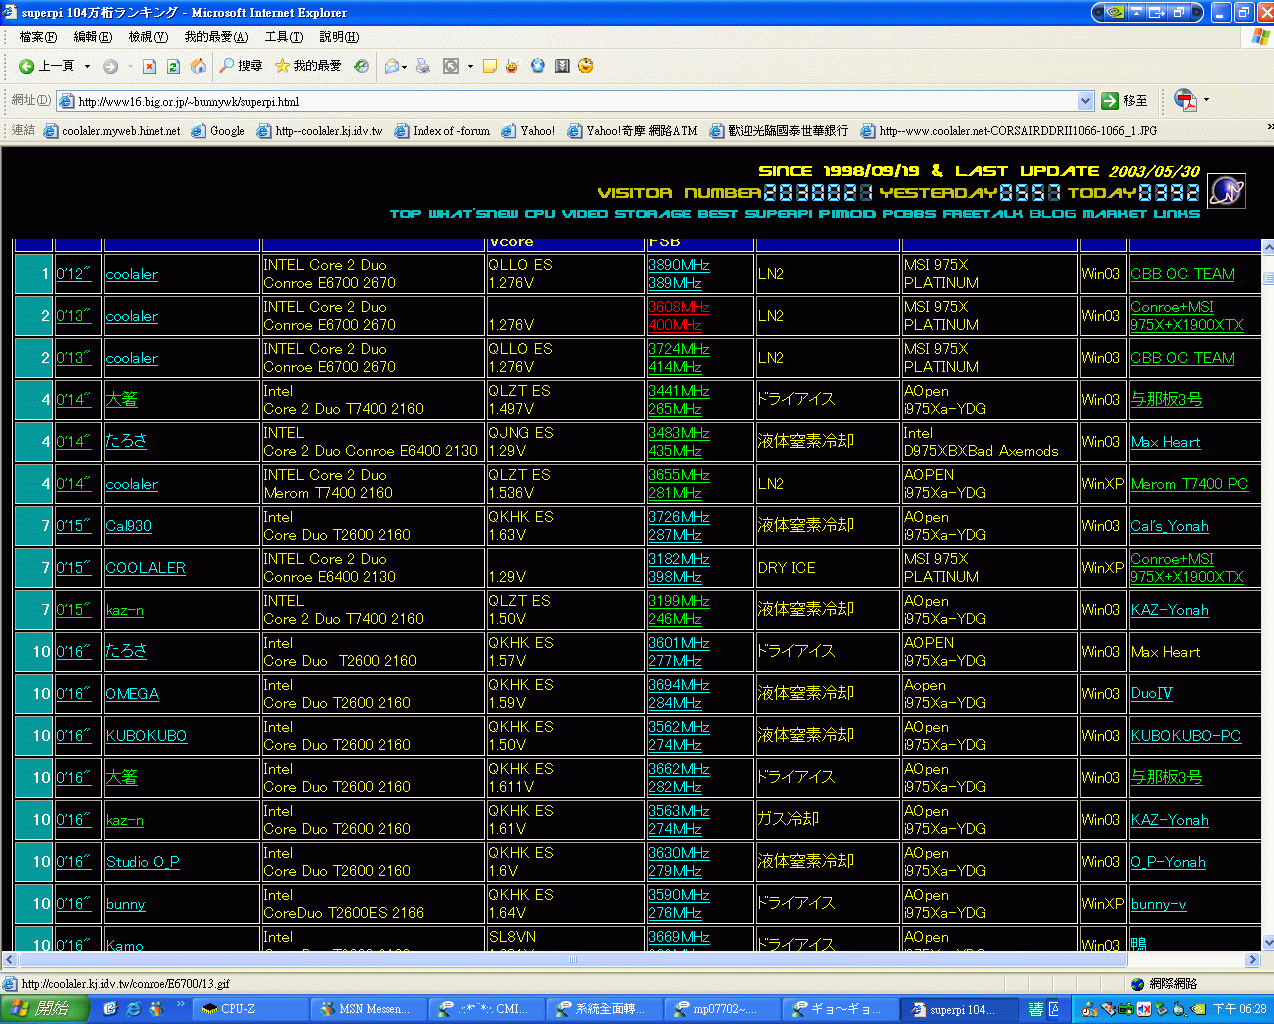The image size is (1274, 1024).
Task: Click 3890MHz link in rank 1 row
Action: 678,265
